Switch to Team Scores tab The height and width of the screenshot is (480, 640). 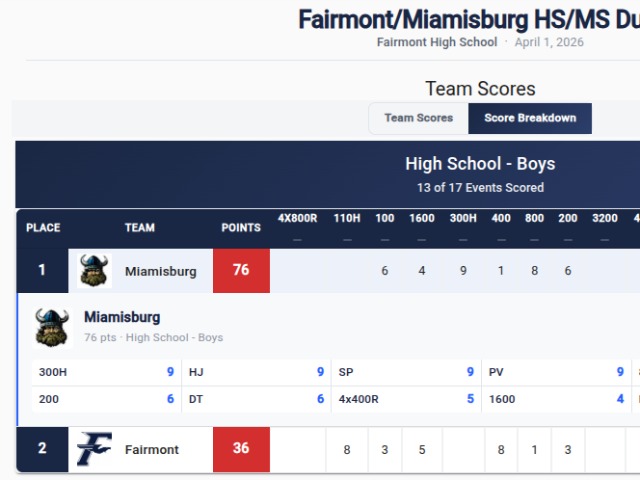(x=418, y=118)
